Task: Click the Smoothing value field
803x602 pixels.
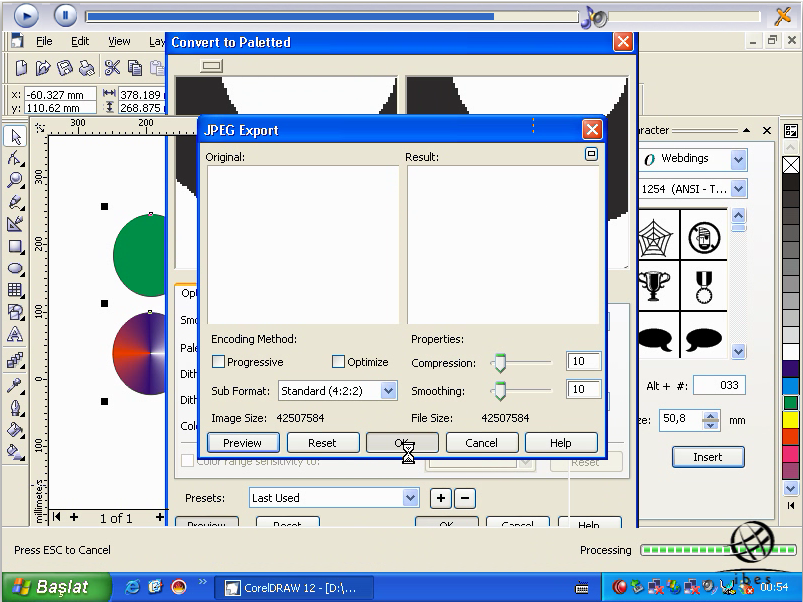Action: point(583,390)
